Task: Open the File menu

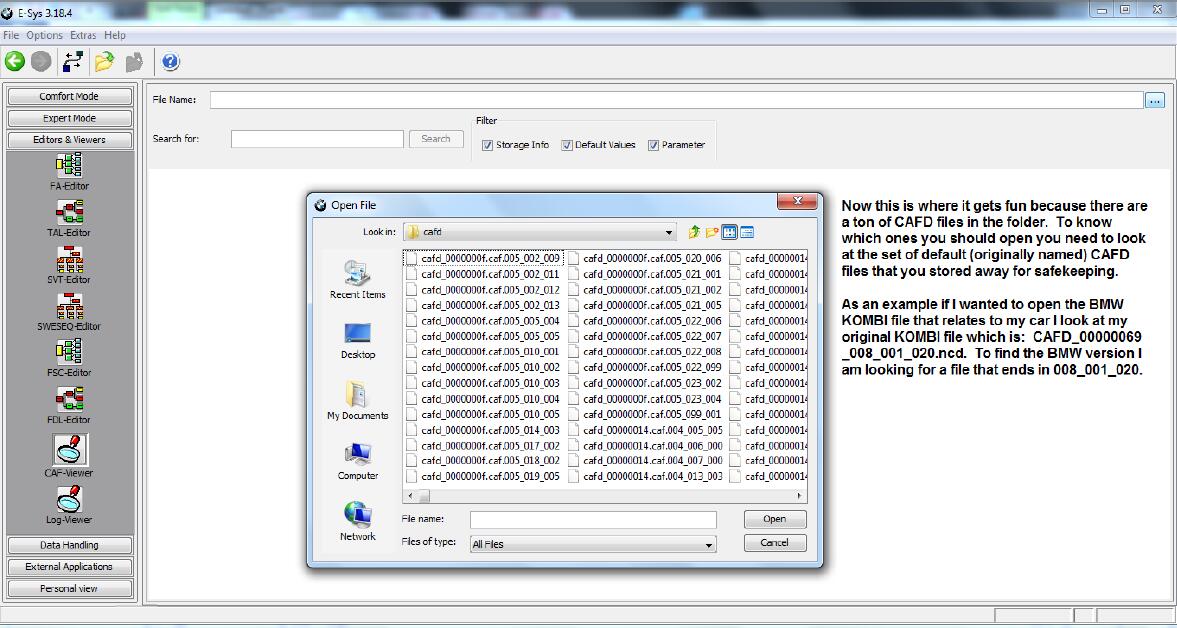Action: 11,35
